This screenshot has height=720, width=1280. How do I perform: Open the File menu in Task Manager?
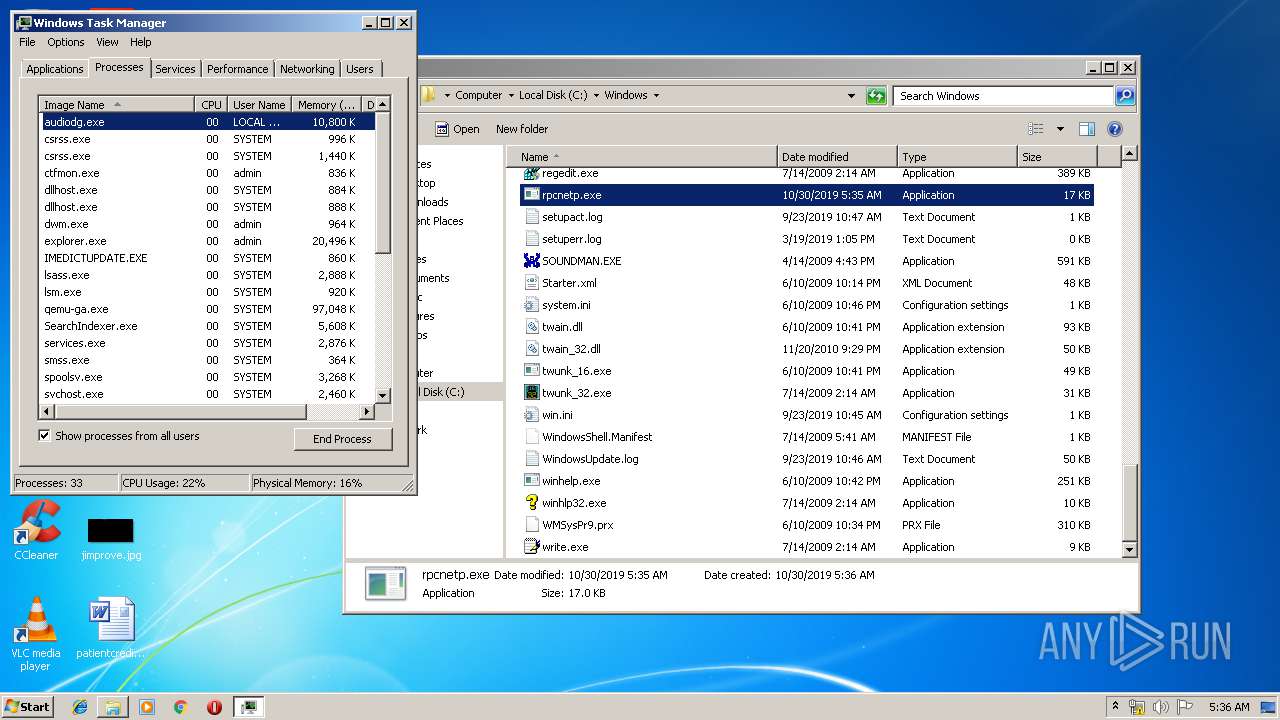pos(27,42)
